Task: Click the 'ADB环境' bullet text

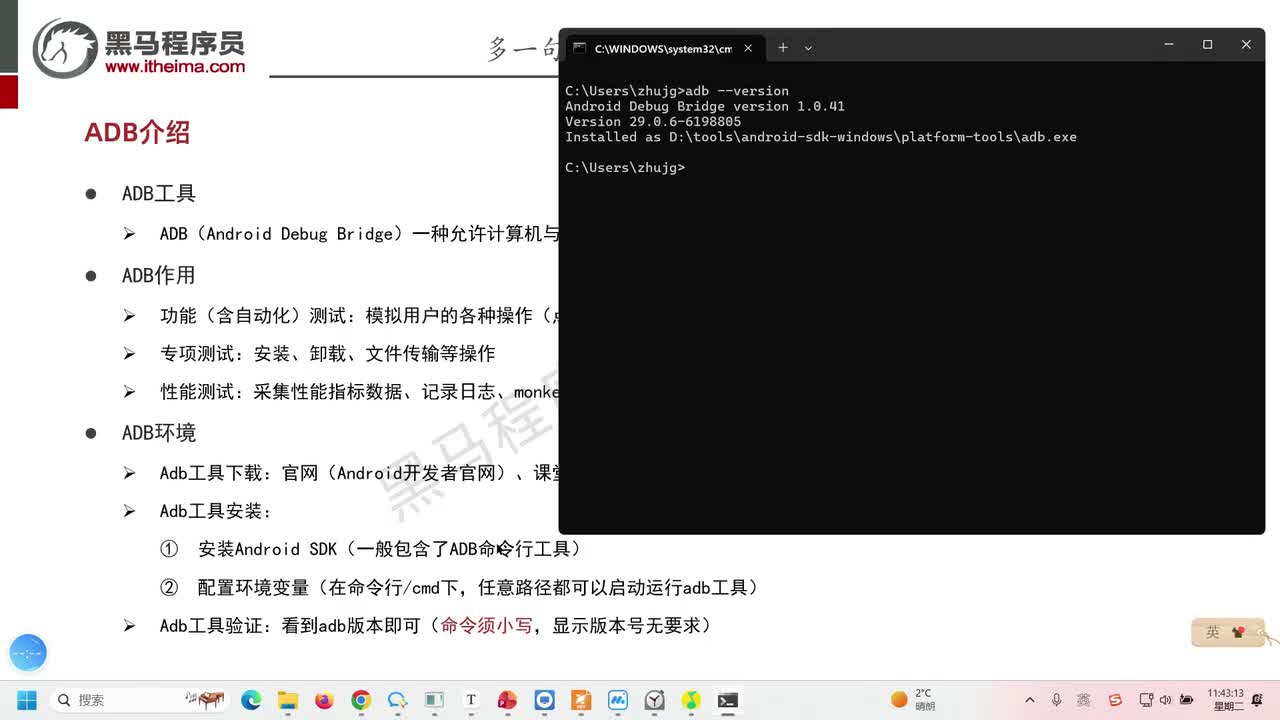Action: point(159,432)
